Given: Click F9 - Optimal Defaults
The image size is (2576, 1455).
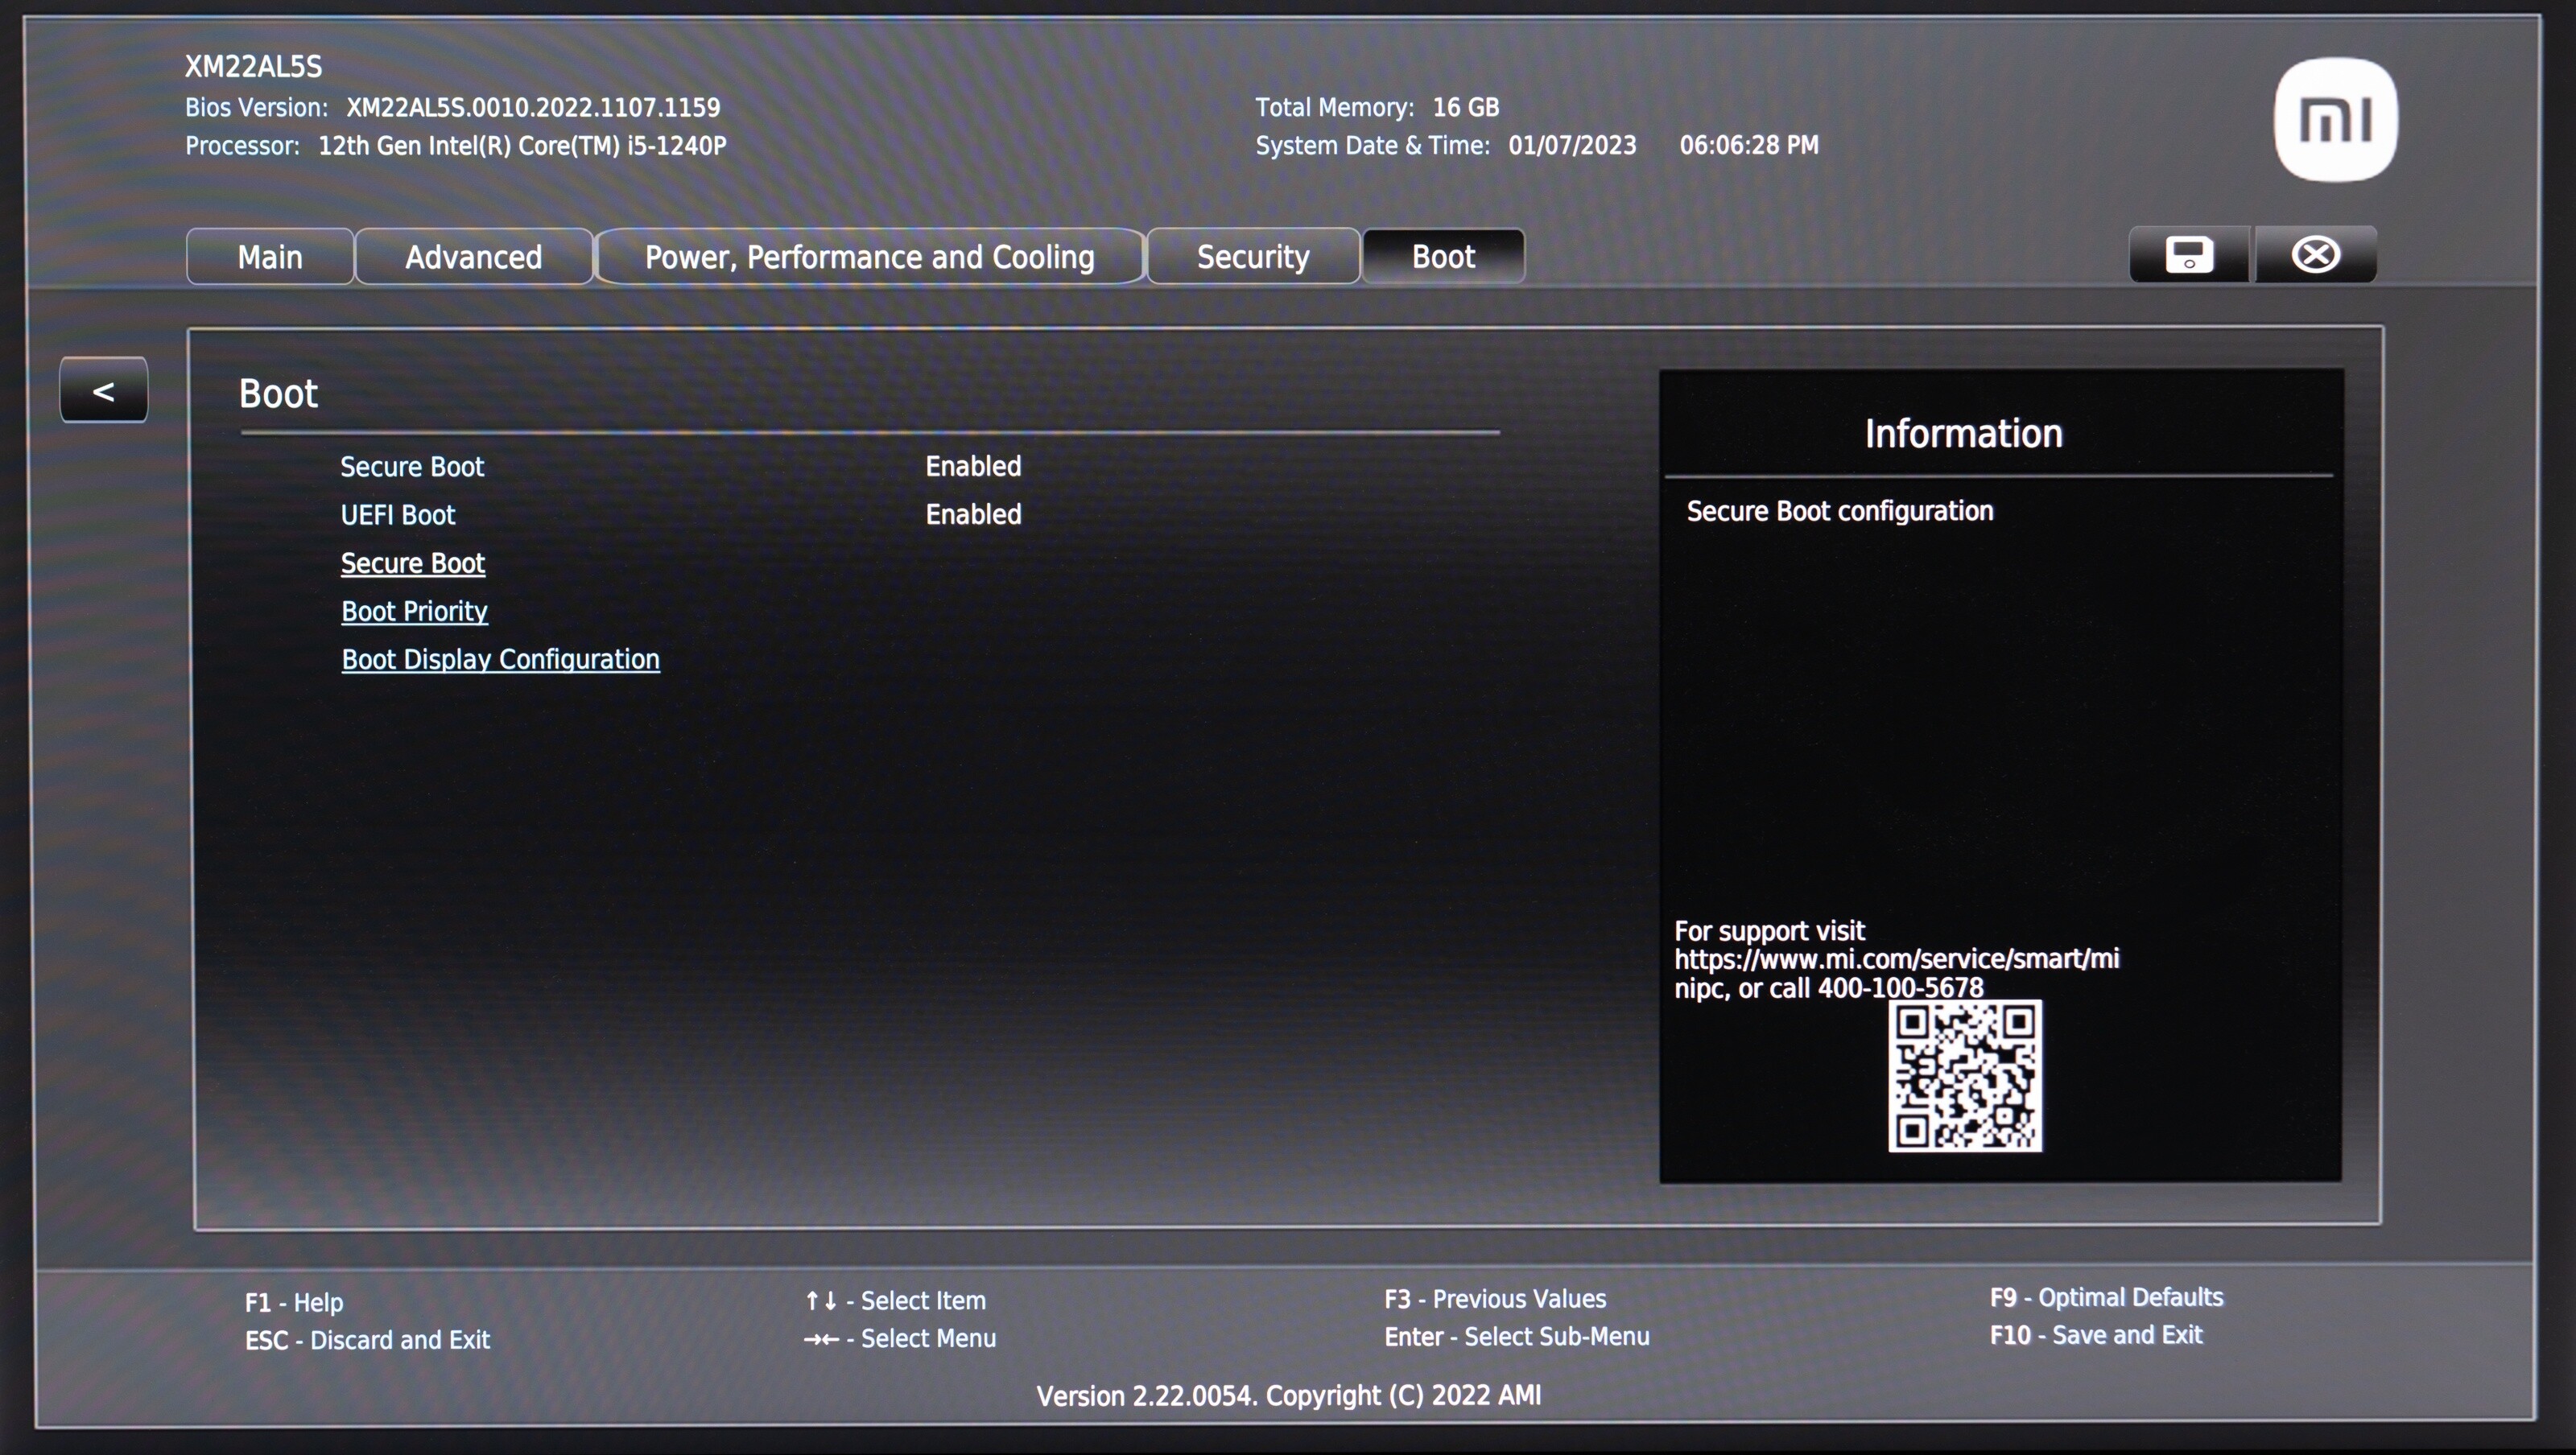Looking at the screenshot, I should [2106, 1297].
